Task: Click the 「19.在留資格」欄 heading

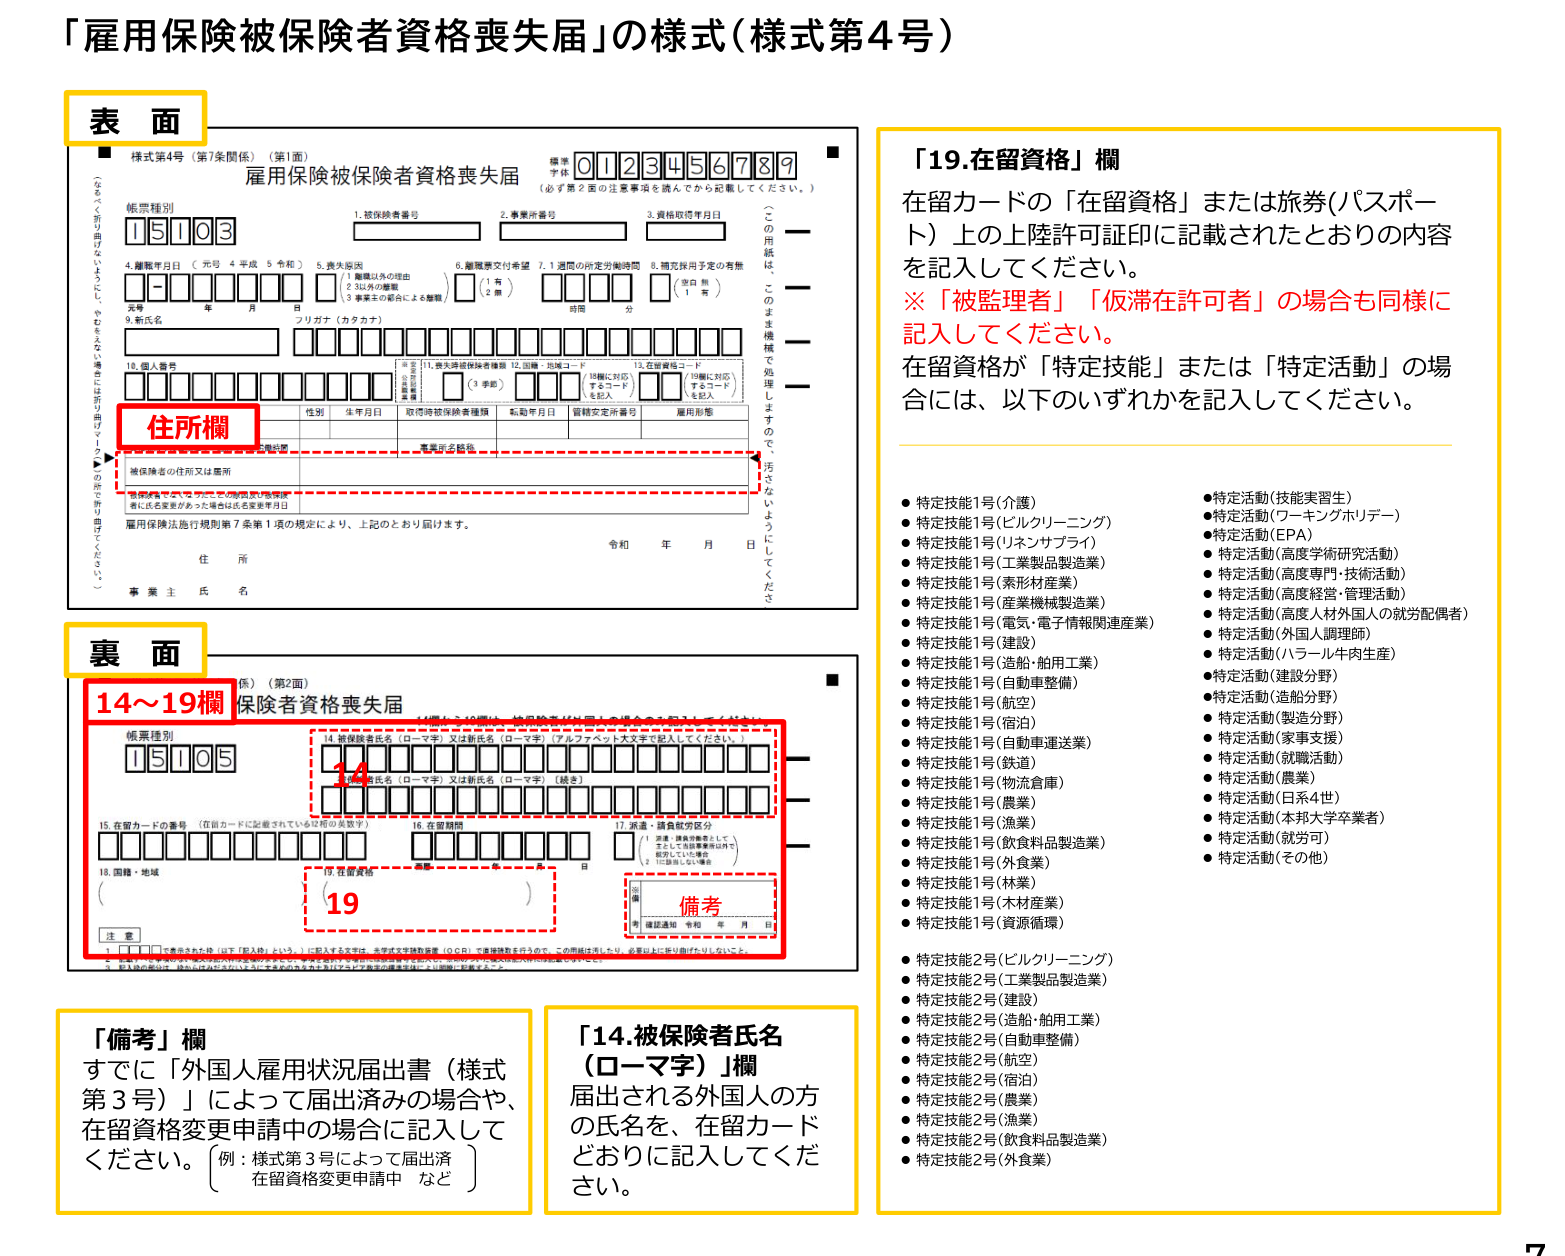Action: (1011, 160)
